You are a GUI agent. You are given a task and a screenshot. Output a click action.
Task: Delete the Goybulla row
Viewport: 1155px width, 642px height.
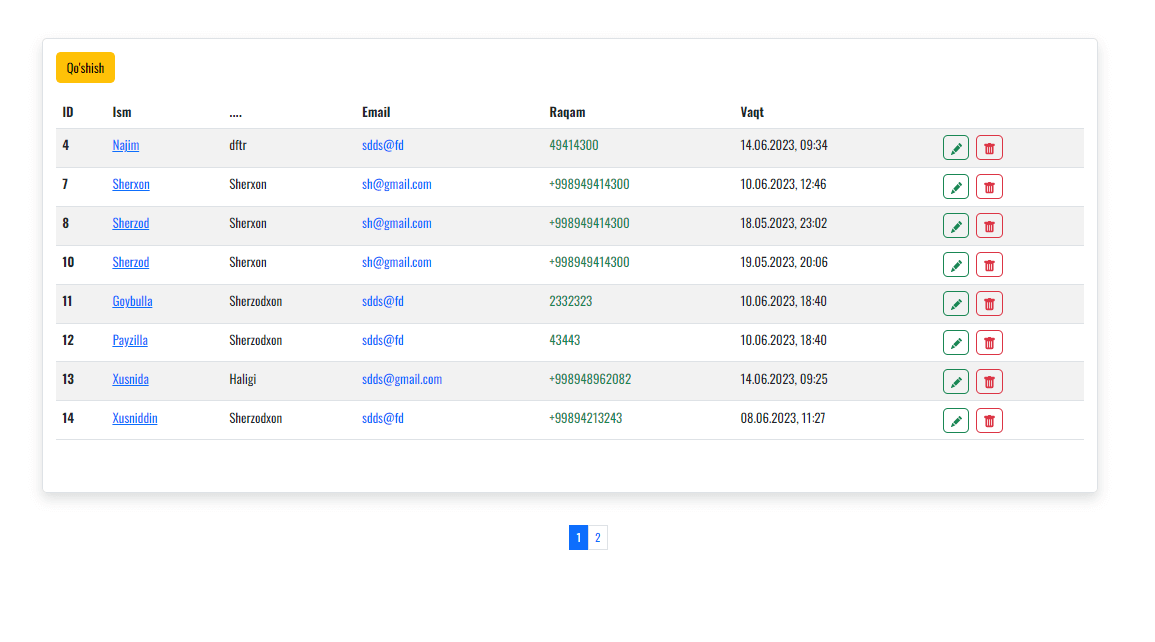989,304
